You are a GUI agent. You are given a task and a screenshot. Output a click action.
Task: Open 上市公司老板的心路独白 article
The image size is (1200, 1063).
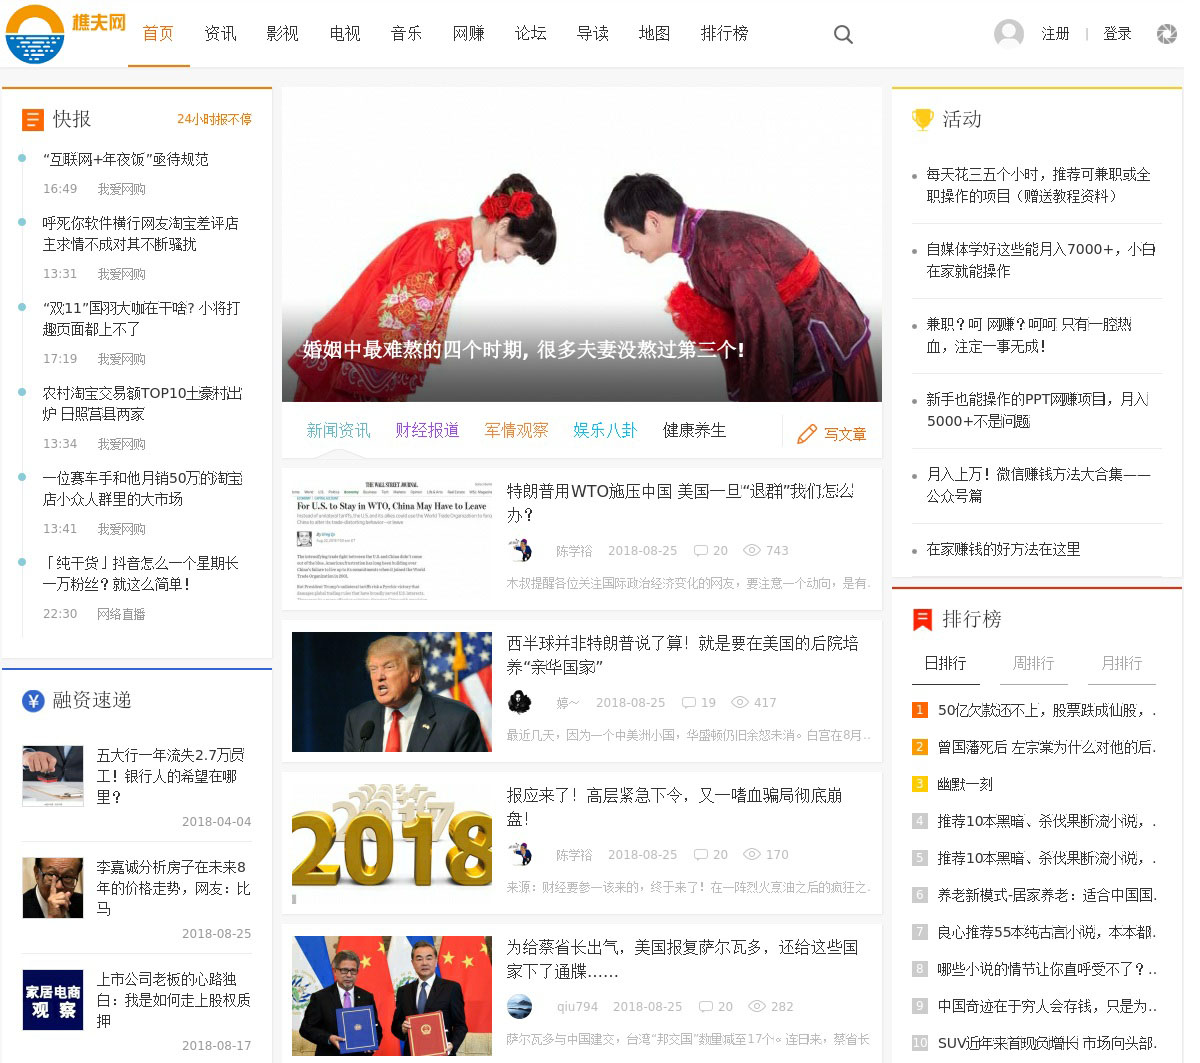(x=173, y=1000)
